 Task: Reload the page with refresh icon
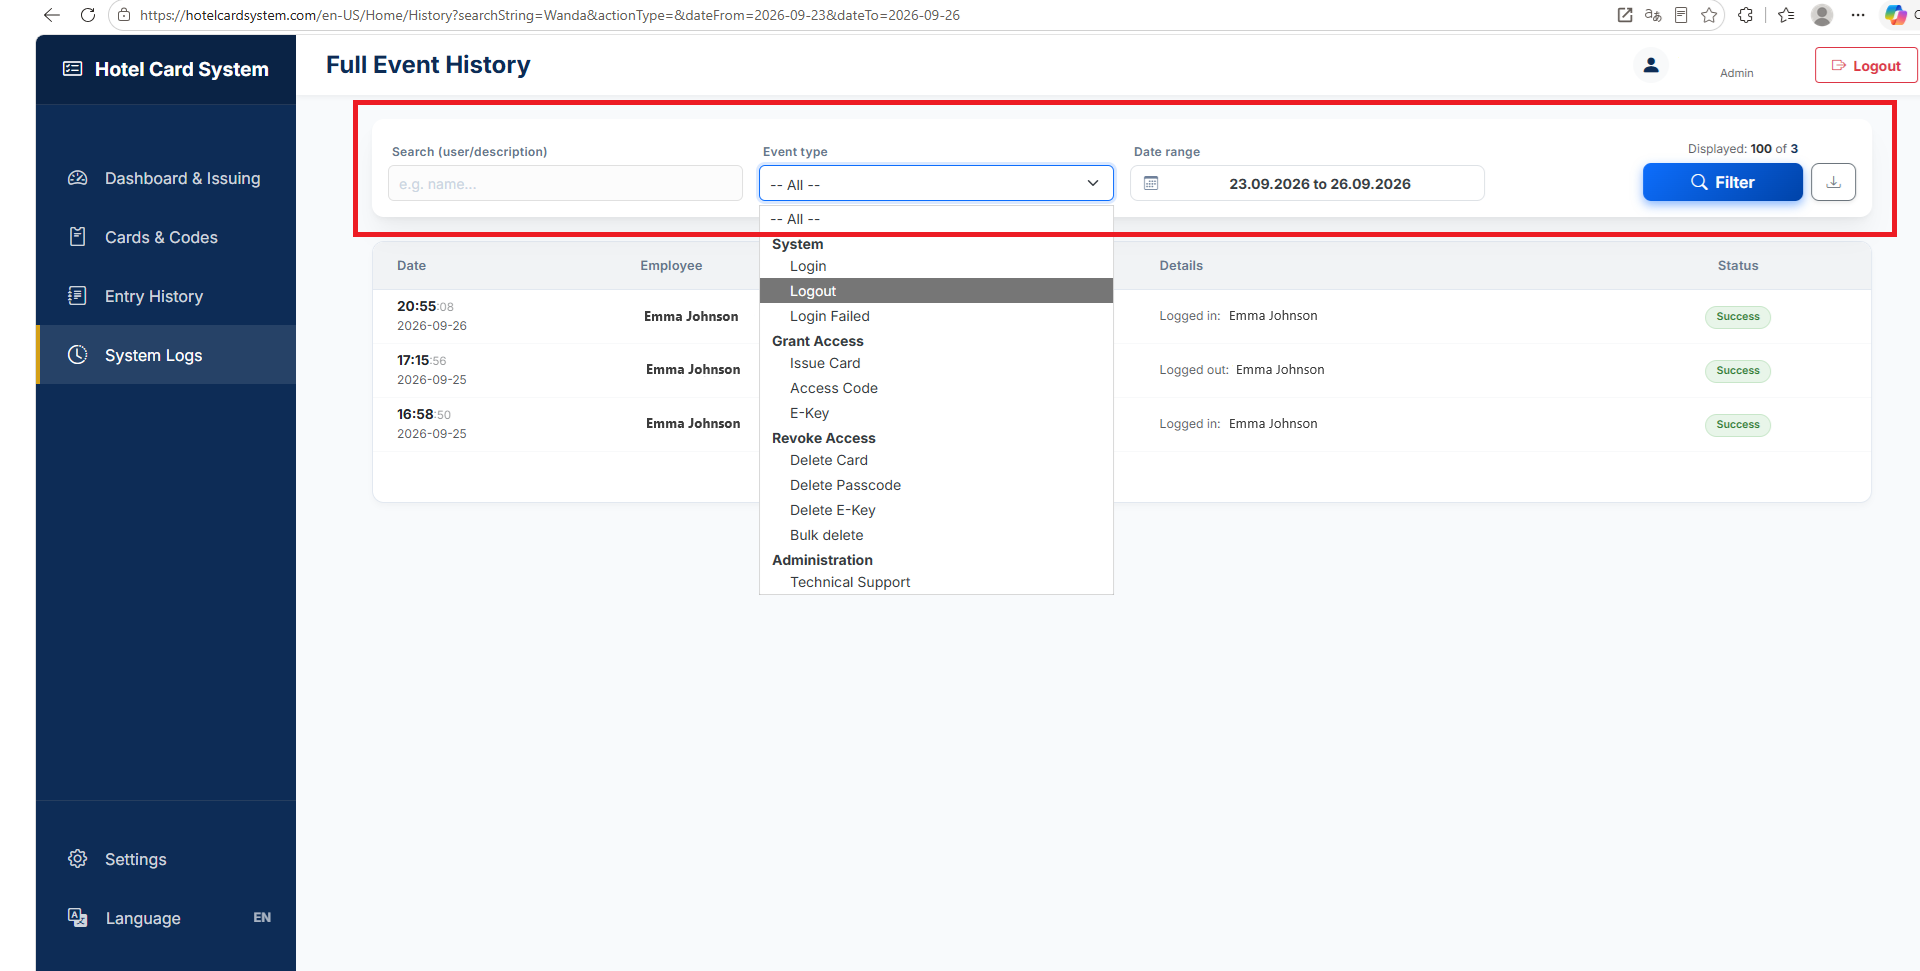tap(88, 15)
